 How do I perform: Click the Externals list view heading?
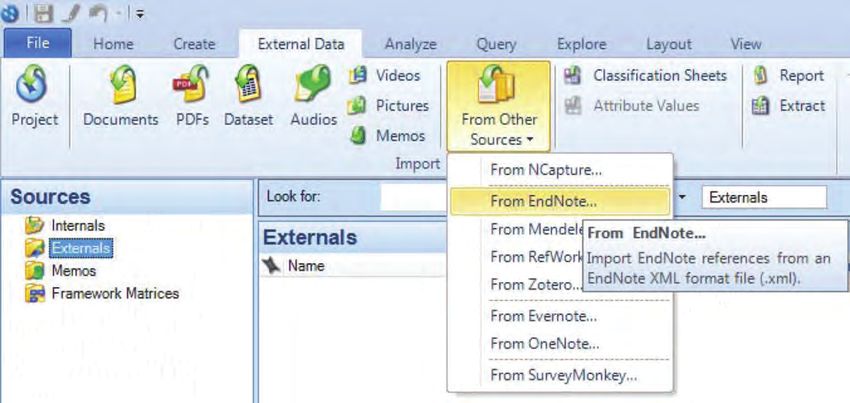click(310, 237)
